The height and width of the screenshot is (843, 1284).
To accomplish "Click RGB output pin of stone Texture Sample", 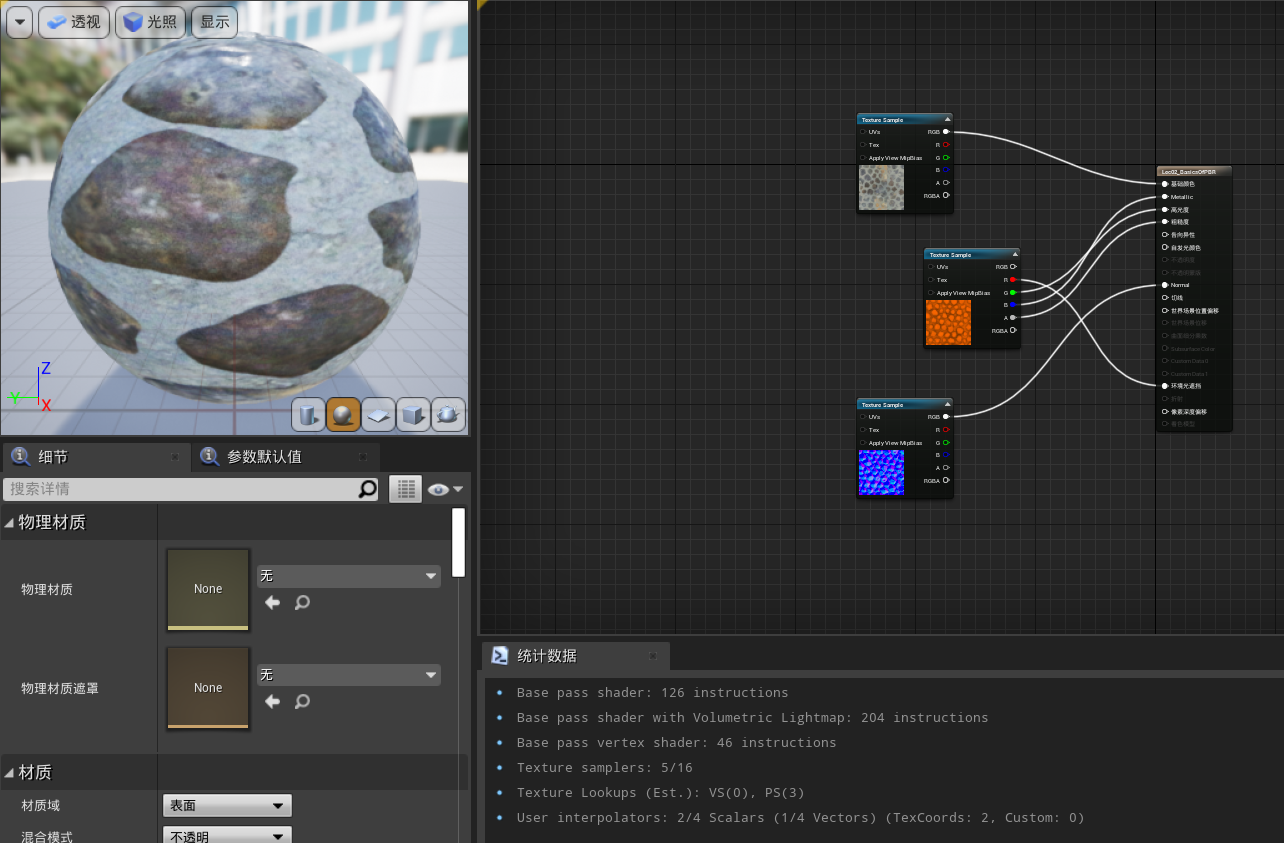I will [x=946, y=131].
